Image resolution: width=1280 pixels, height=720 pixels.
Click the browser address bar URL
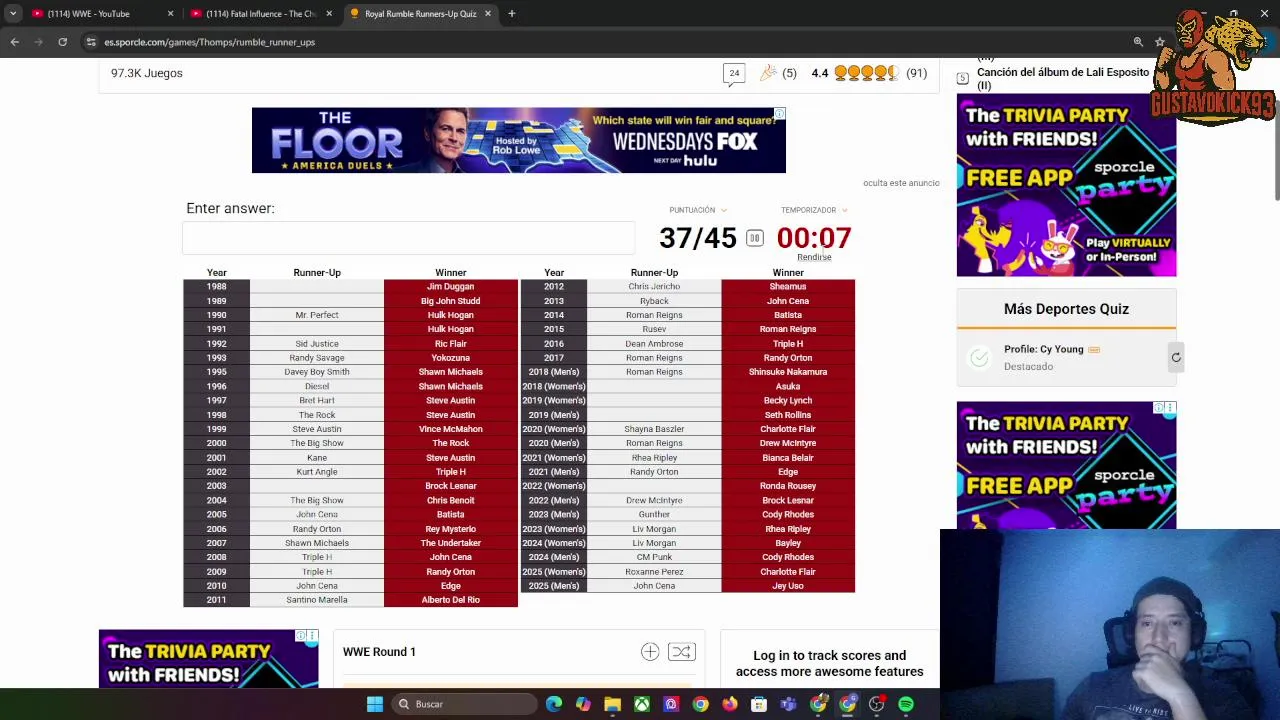[210, 42]
